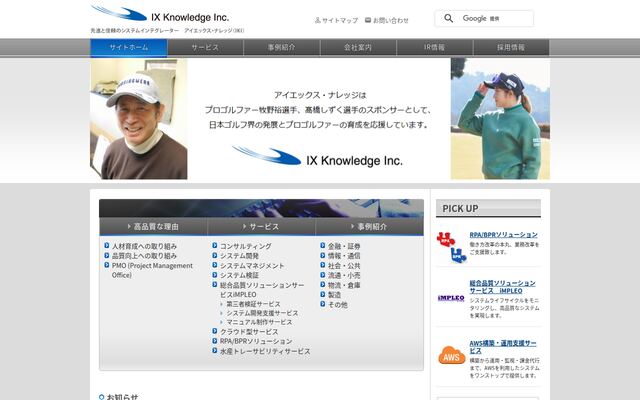The width and height of the screenshot is (640, 400).
Task: Open the 情報・通信 case link
Action: click(x=344, y=256)
